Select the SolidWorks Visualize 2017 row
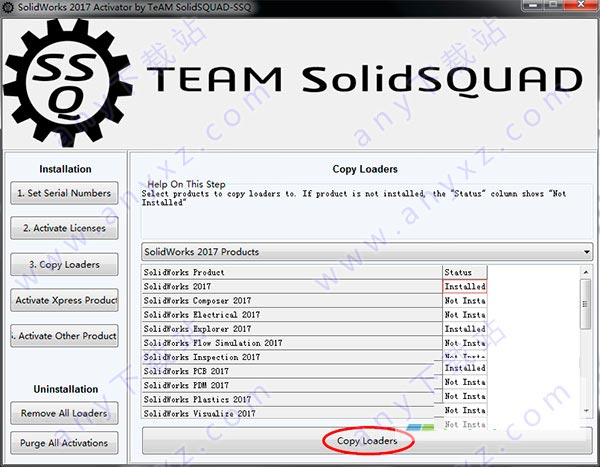 (x=292, y=413)
